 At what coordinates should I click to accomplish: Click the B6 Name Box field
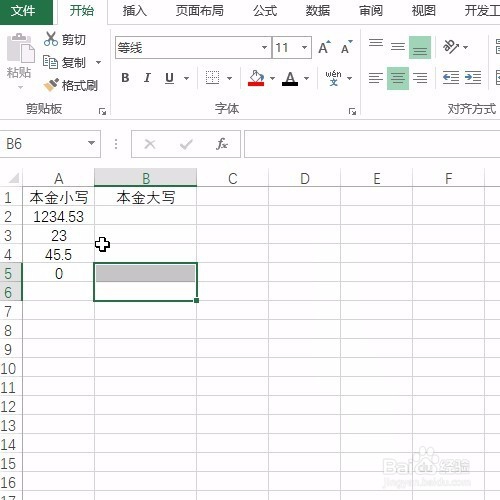[43, 144]
